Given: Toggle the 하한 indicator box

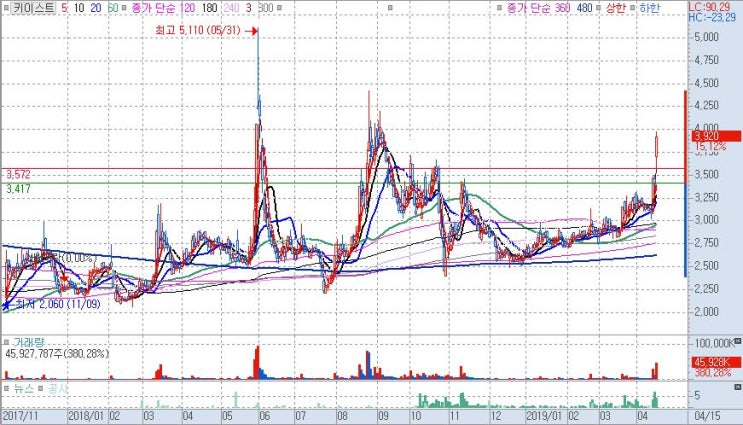Looking at the screenshot, I should 632,8.
